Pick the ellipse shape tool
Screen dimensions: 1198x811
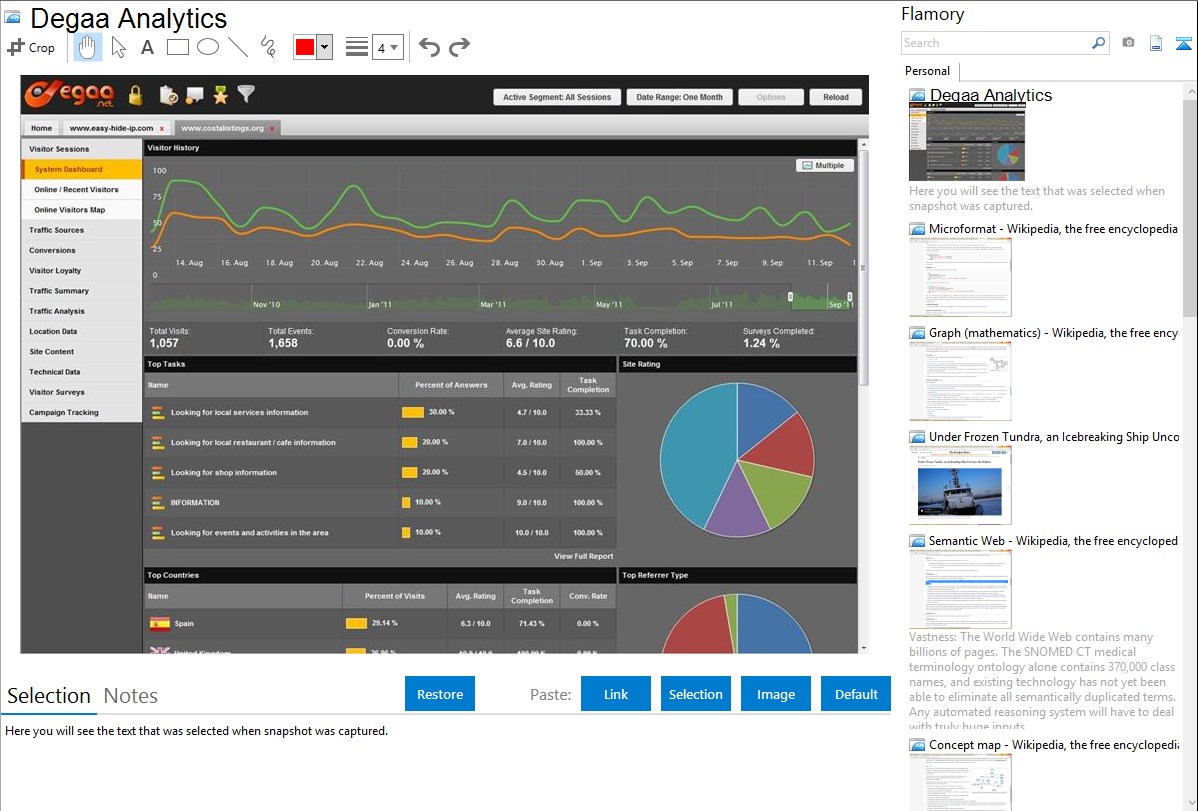[x=207, y=47]
